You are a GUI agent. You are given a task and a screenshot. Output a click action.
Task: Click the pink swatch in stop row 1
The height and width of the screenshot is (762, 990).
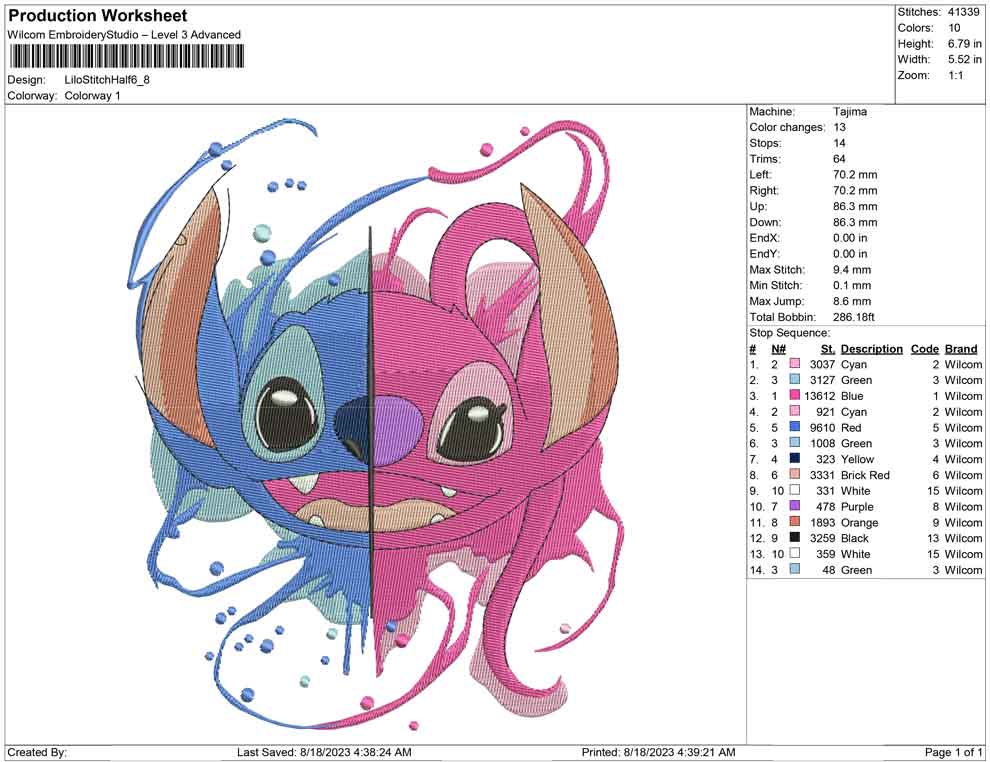795,364
